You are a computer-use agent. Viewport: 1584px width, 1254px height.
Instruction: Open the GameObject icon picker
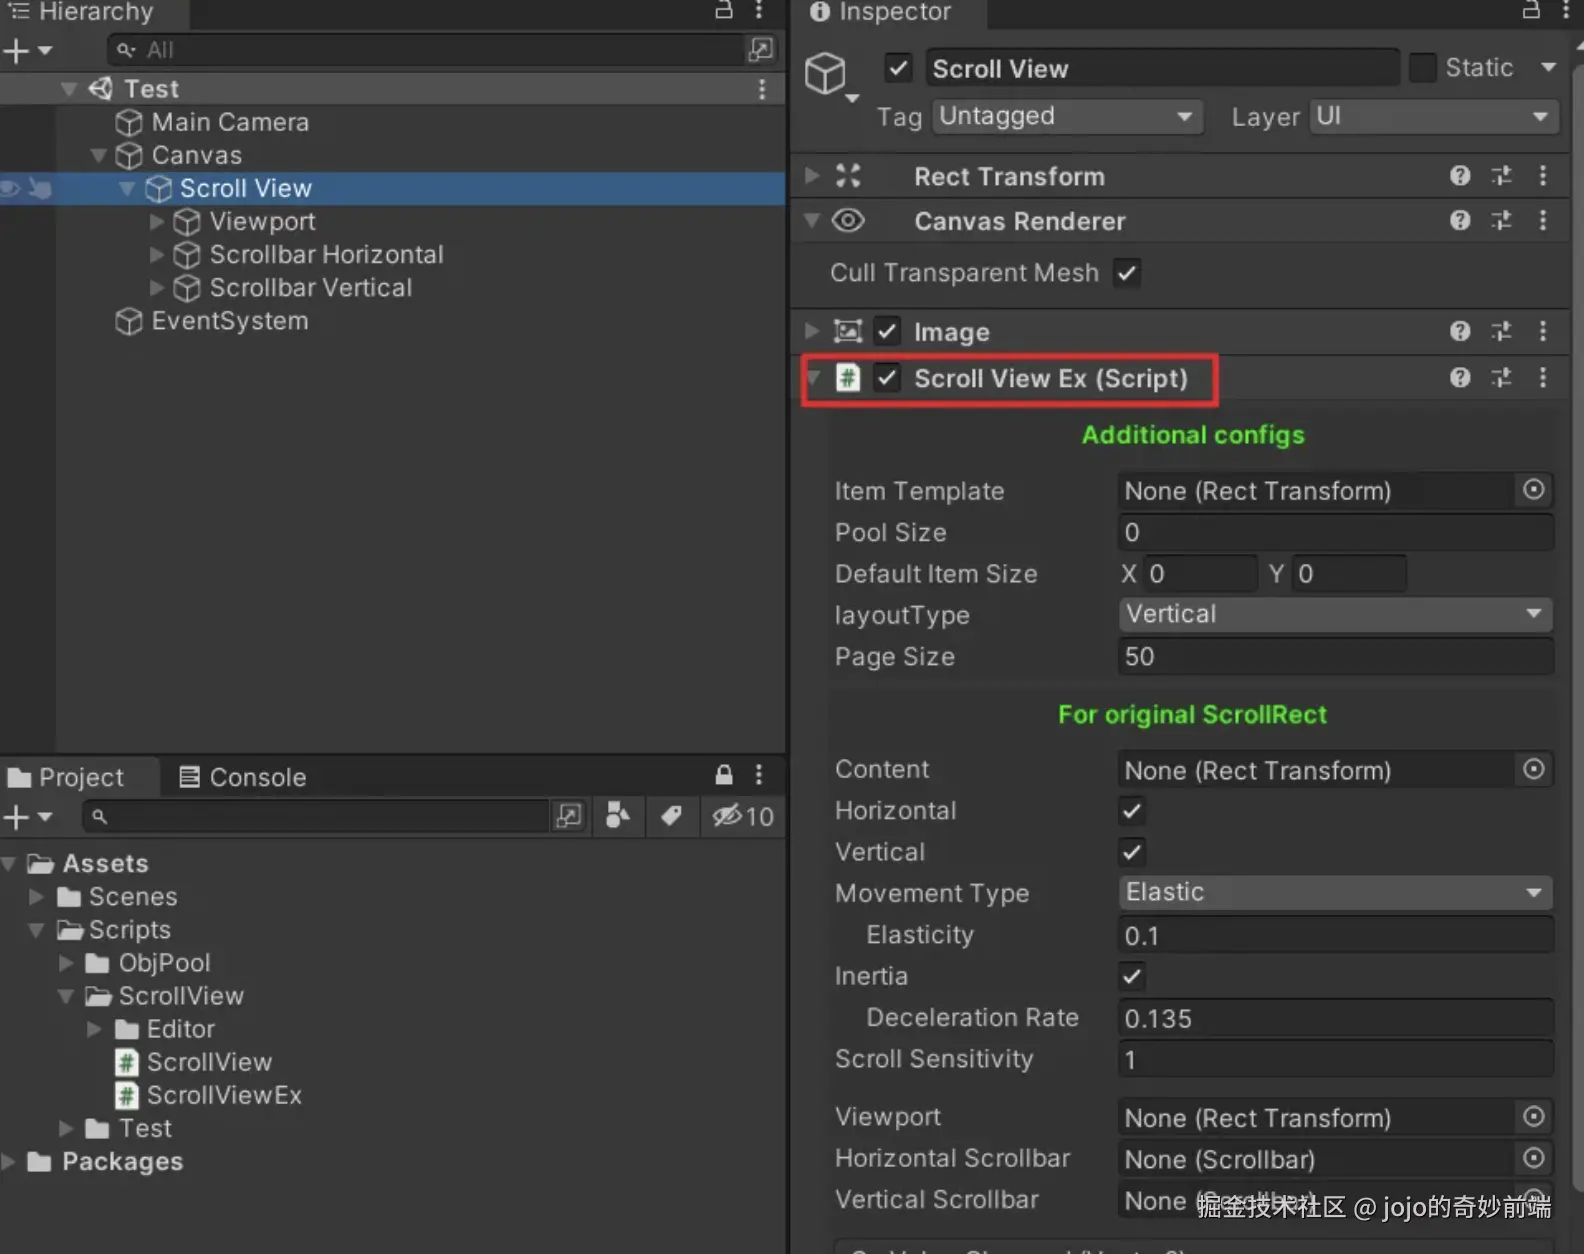point(831,76)
